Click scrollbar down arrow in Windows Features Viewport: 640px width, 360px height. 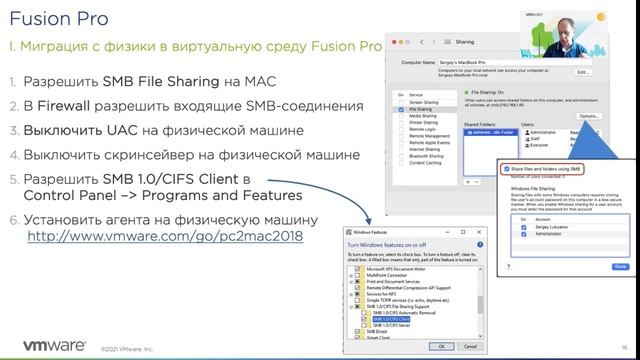480,336
